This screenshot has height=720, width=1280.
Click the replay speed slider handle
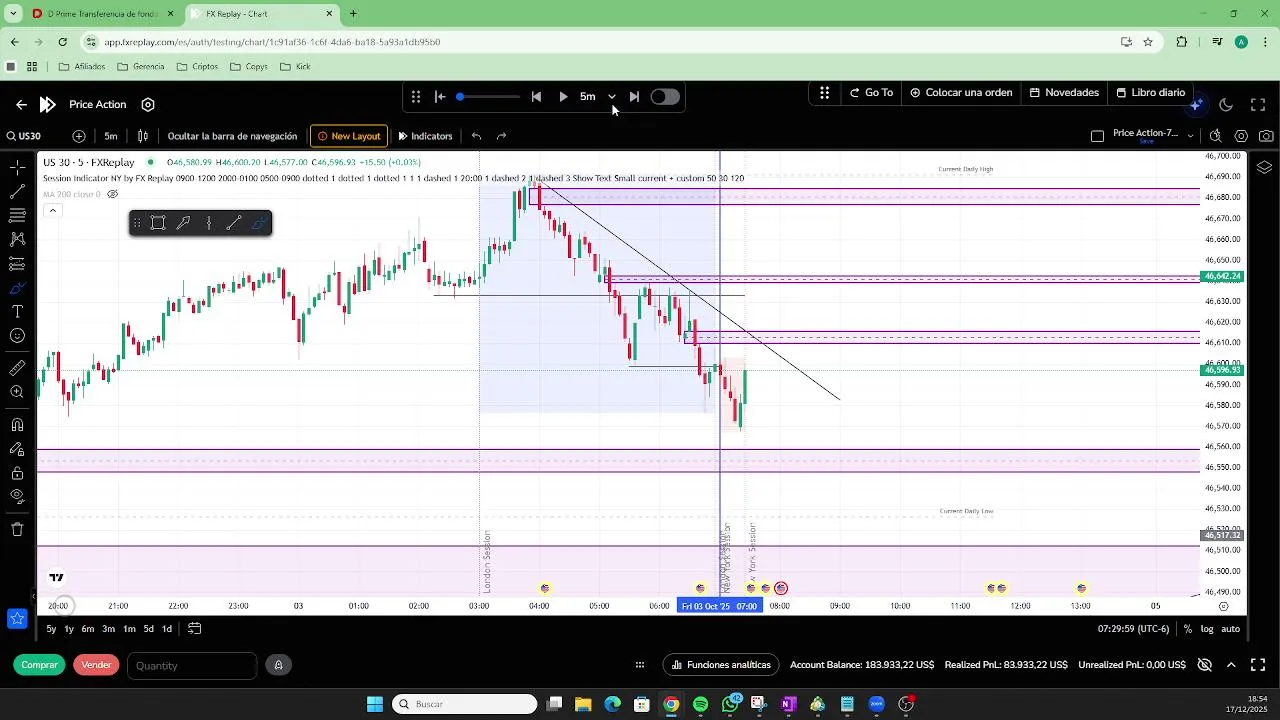click(x=460, y=97)
